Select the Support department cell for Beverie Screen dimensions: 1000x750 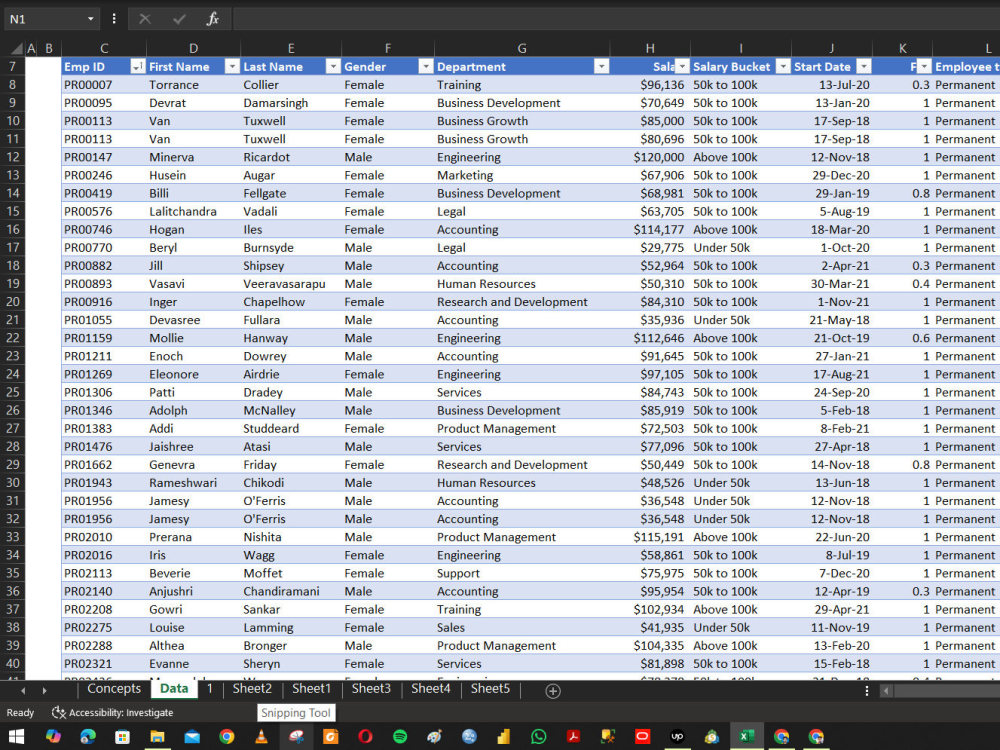pyautogui.click(x=522, y=573)
